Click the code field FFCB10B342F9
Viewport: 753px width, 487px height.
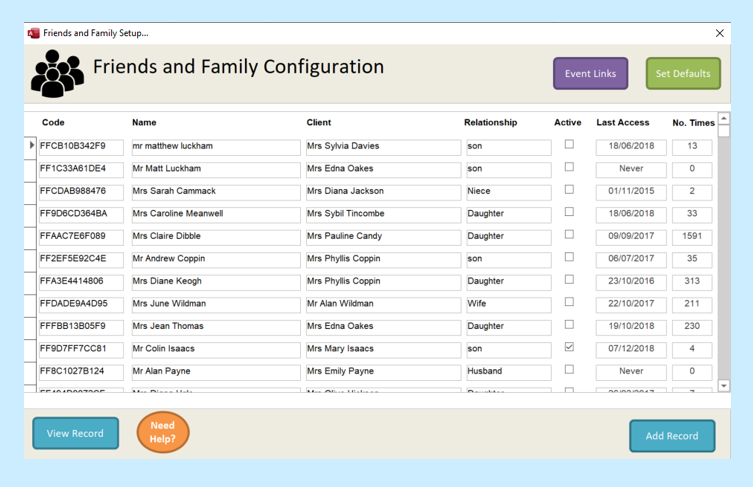click(81, 147)
